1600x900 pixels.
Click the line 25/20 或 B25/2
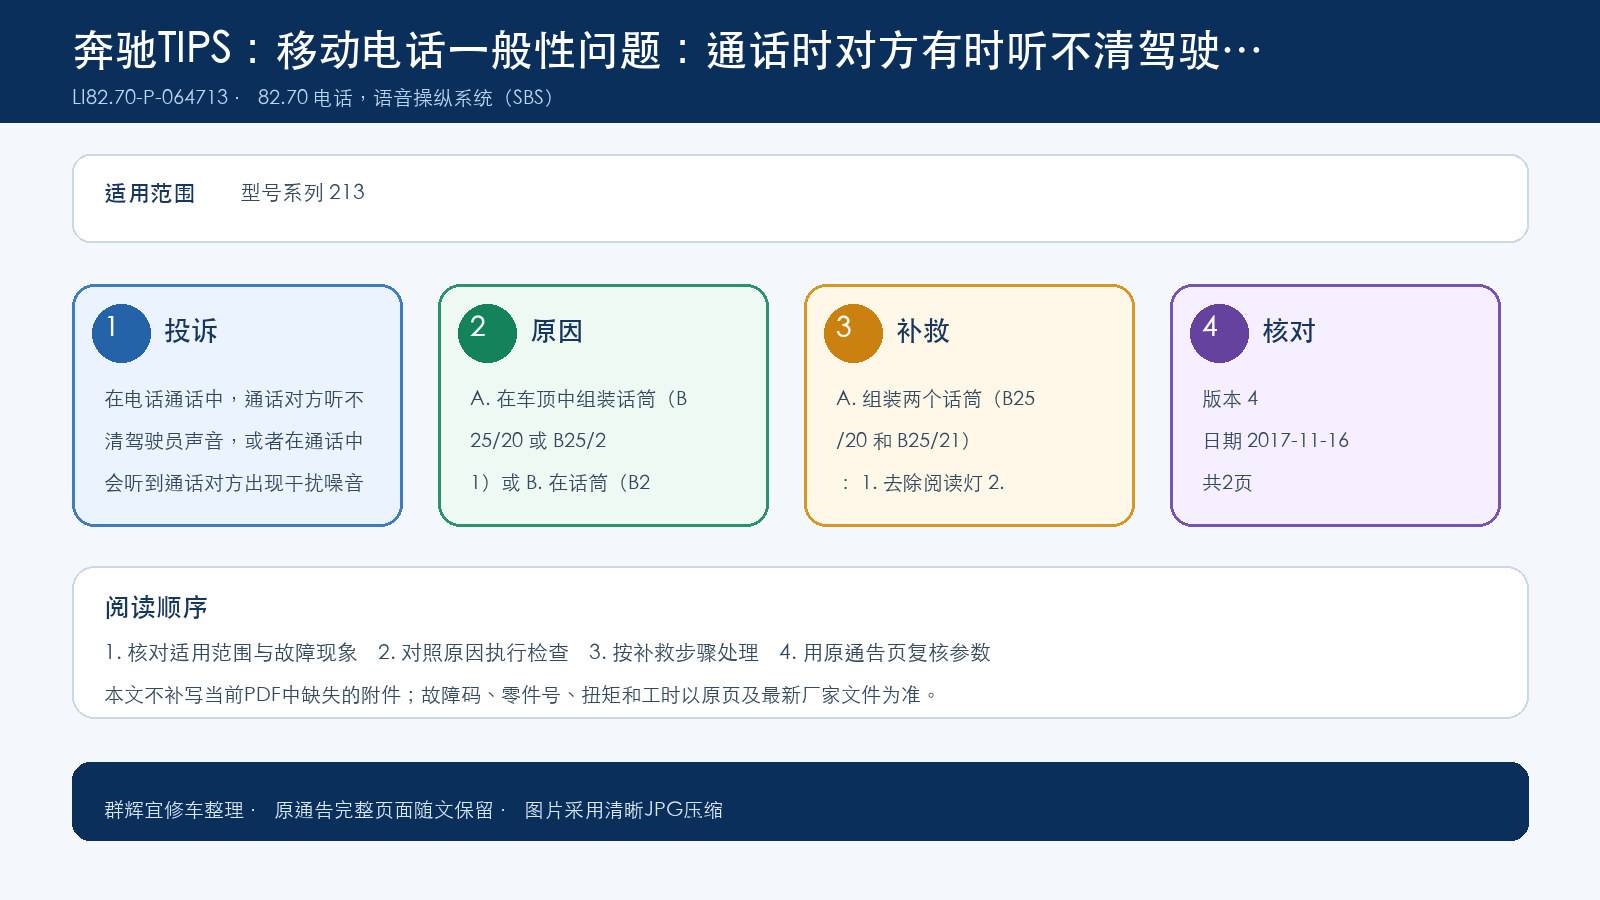538,441
